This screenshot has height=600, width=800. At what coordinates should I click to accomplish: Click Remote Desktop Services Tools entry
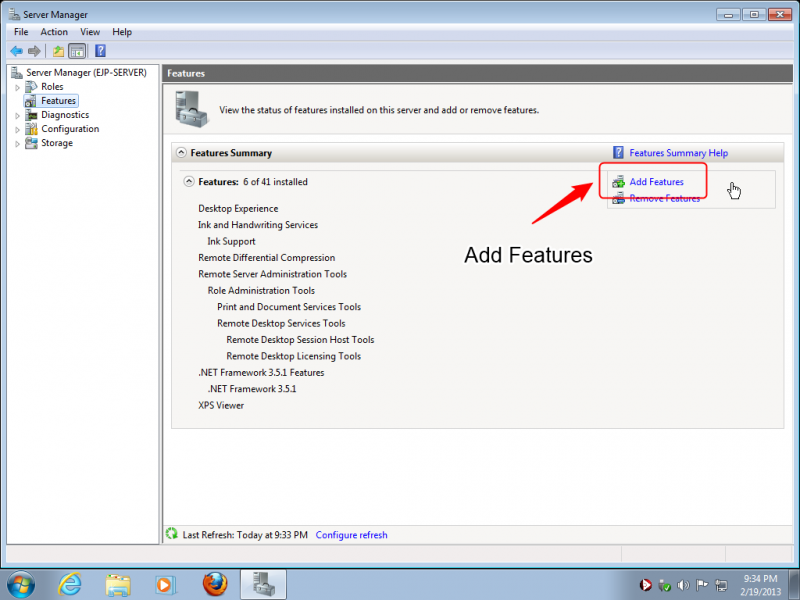[x=281, y=323]
